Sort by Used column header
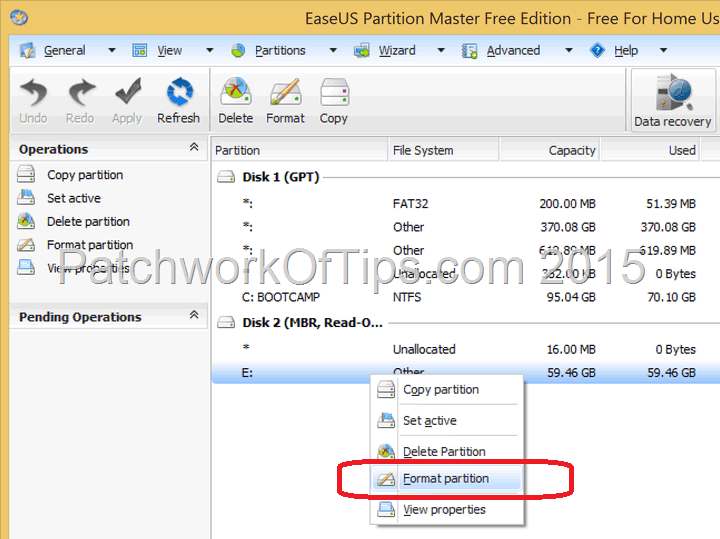Viewport: 720px width, 539px height. 650,150
